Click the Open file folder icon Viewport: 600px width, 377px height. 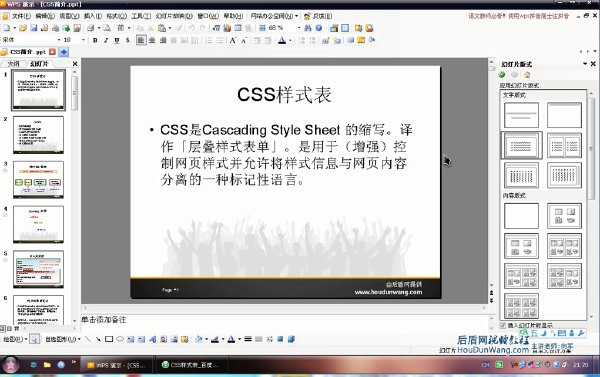pyautogui.click(x=23, y=28)
